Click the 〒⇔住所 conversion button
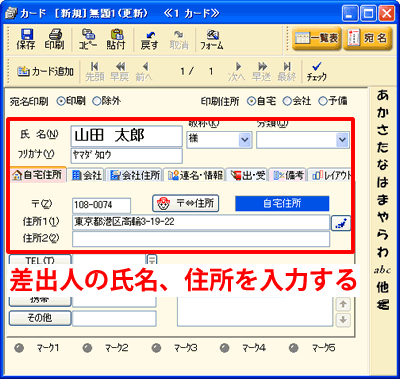Viewport: 400px width, 379px height. pos(186,203)
